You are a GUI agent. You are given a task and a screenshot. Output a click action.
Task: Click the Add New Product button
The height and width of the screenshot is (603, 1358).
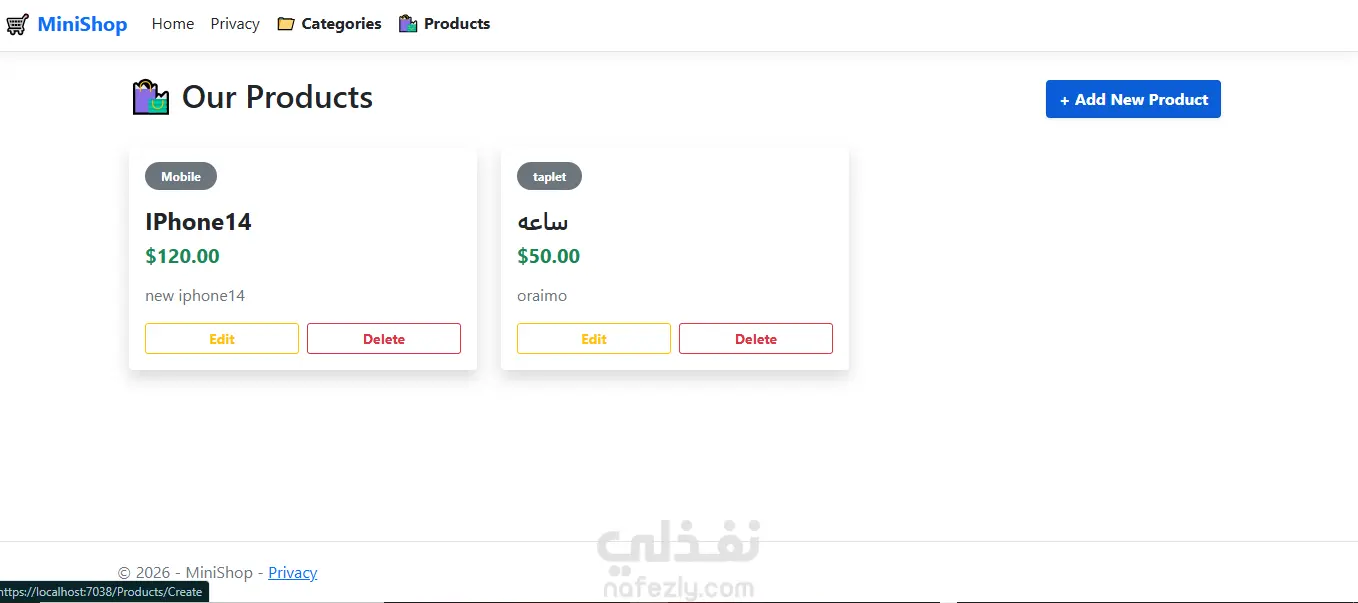1133,99
